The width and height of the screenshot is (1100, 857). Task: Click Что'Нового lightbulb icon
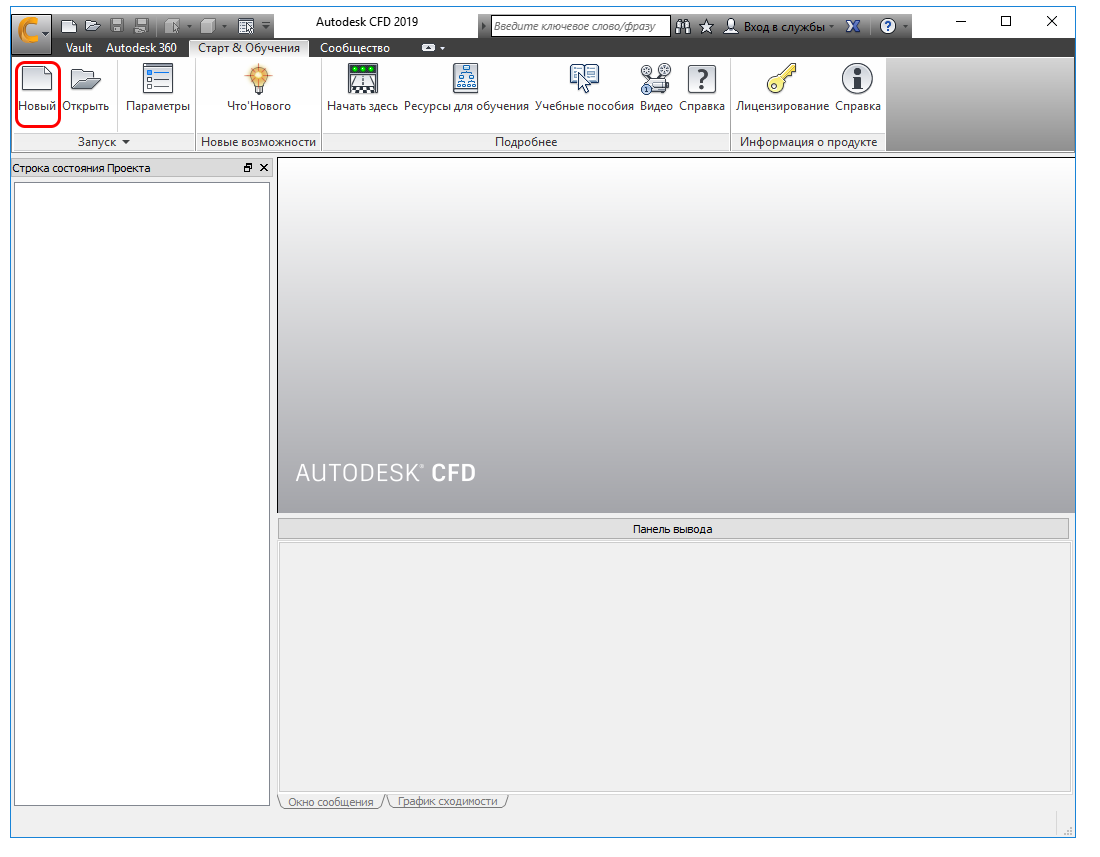pos(259,79)
